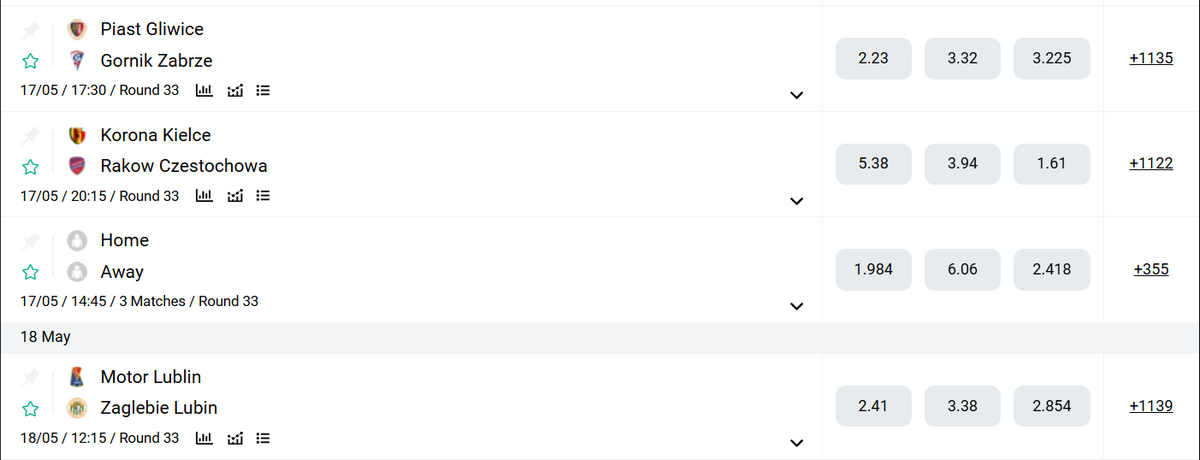1200x460 pixels.
Task: Toggle favorite star for Home vs Away event
Action: coord(31,272)
